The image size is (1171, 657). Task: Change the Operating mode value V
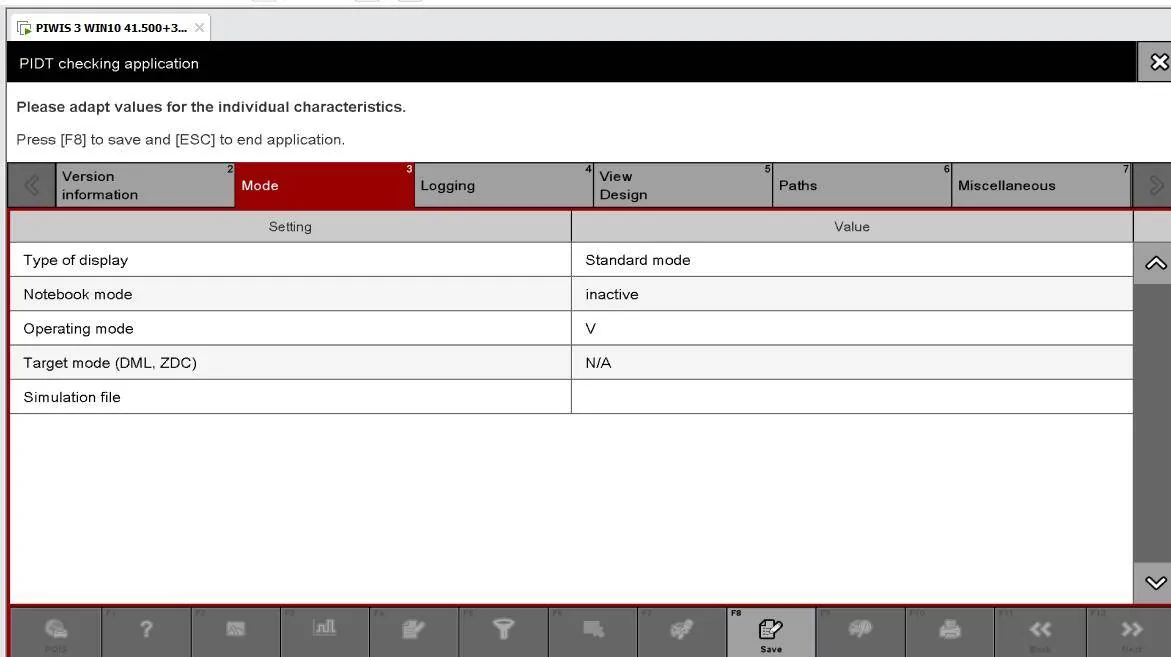coord(852,328)
